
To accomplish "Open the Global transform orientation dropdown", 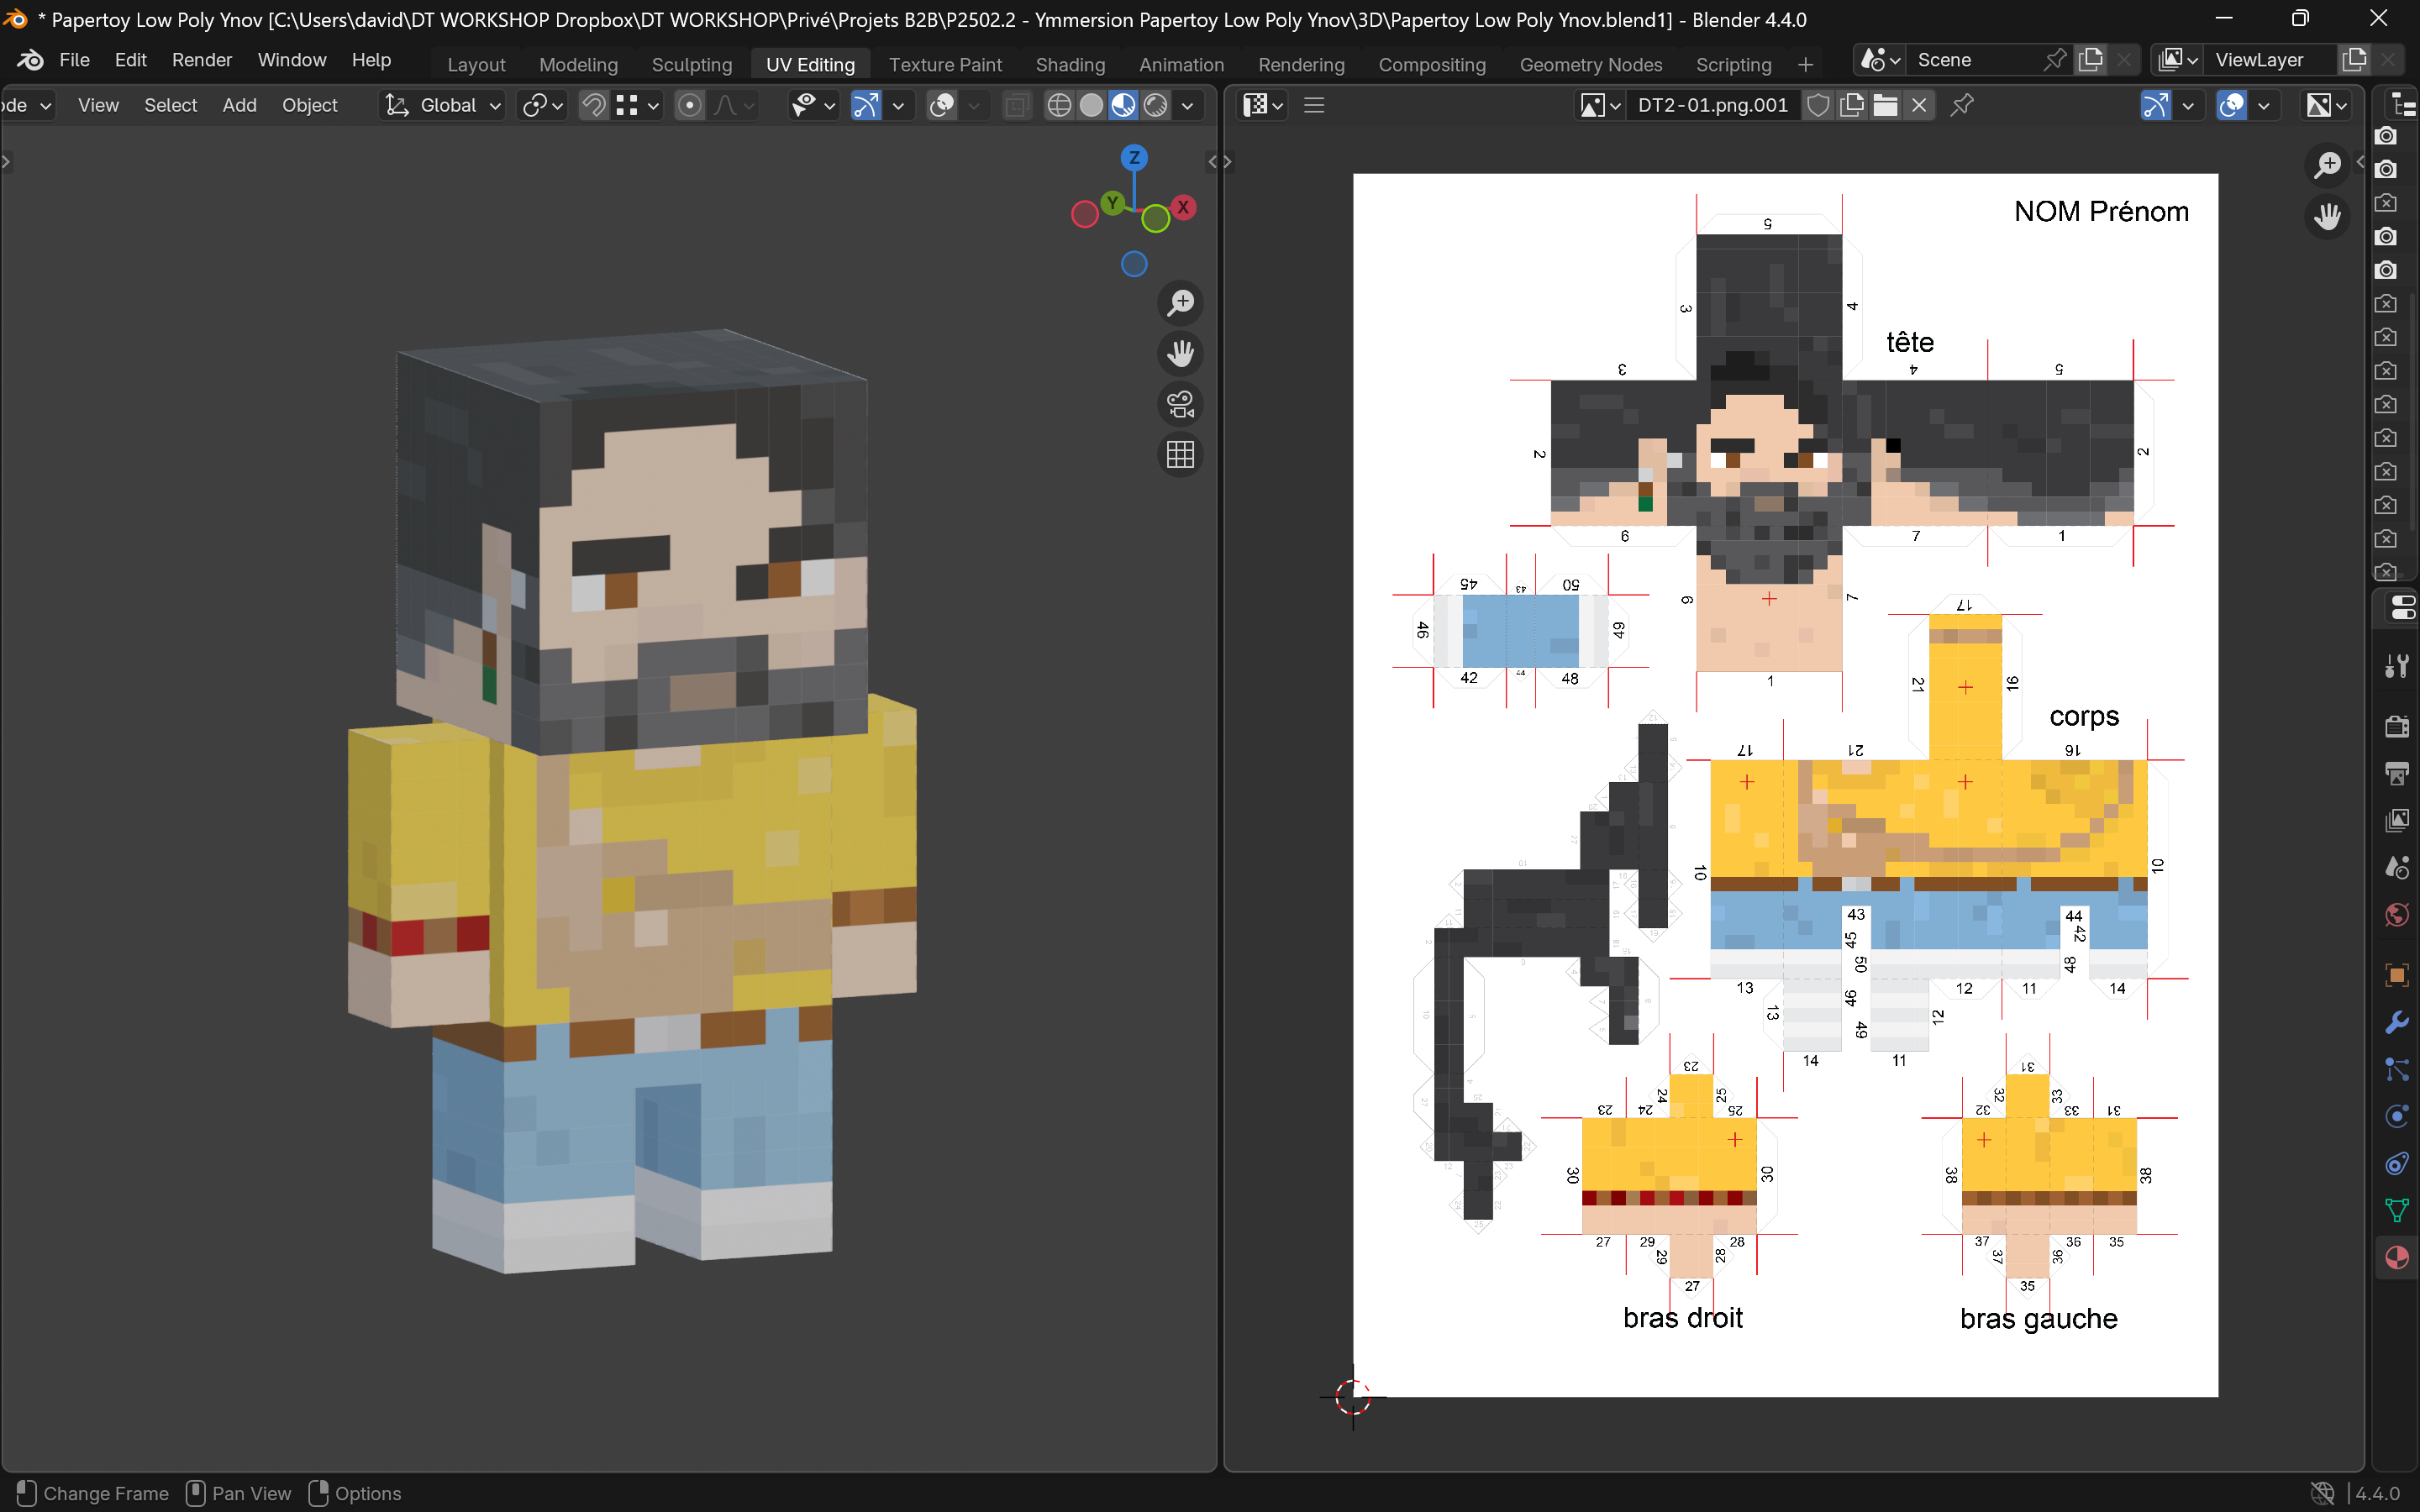I will 446,105.
